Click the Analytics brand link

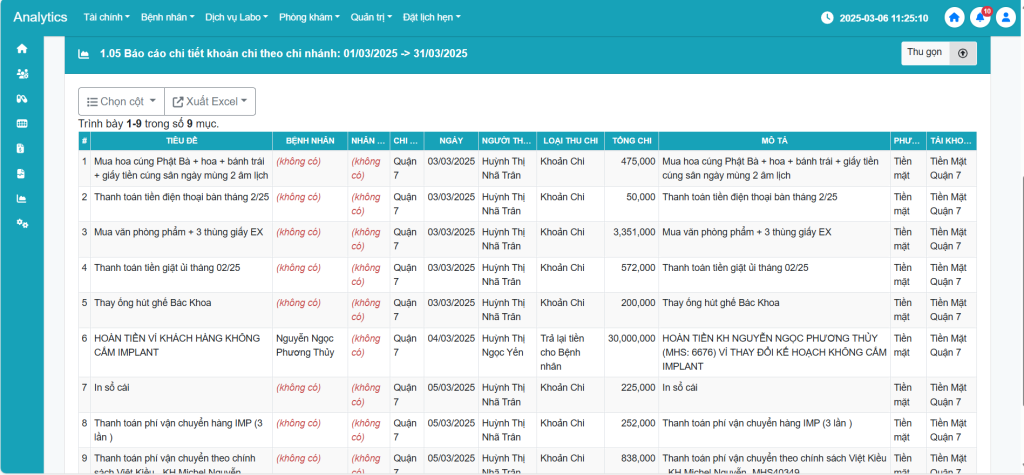click(x=41, y=18)
